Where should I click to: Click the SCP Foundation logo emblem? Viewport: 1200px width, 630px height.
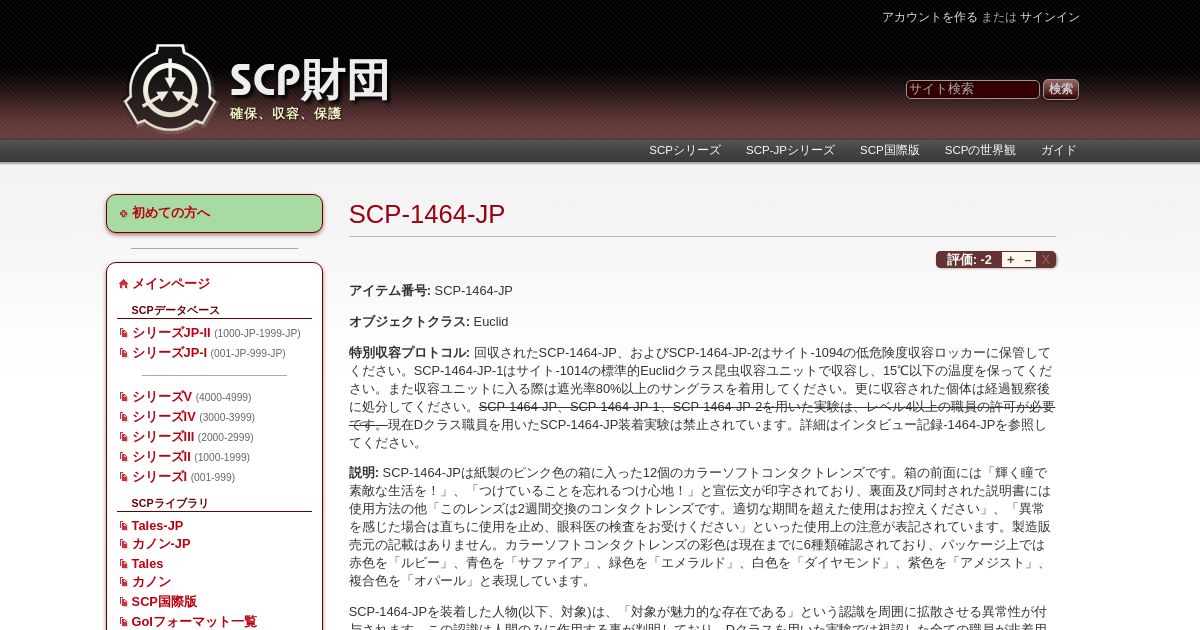coord(170,87)
